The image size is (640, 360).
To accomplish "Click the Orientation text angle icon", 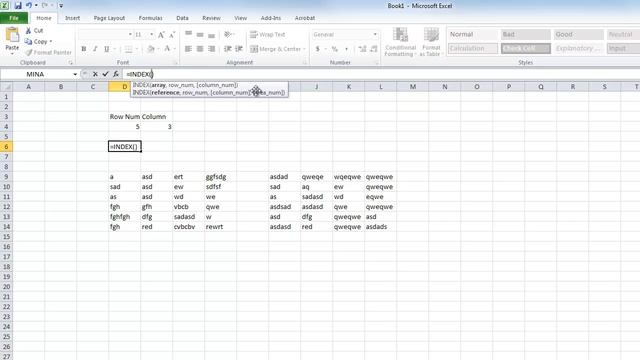I will 228,34.
